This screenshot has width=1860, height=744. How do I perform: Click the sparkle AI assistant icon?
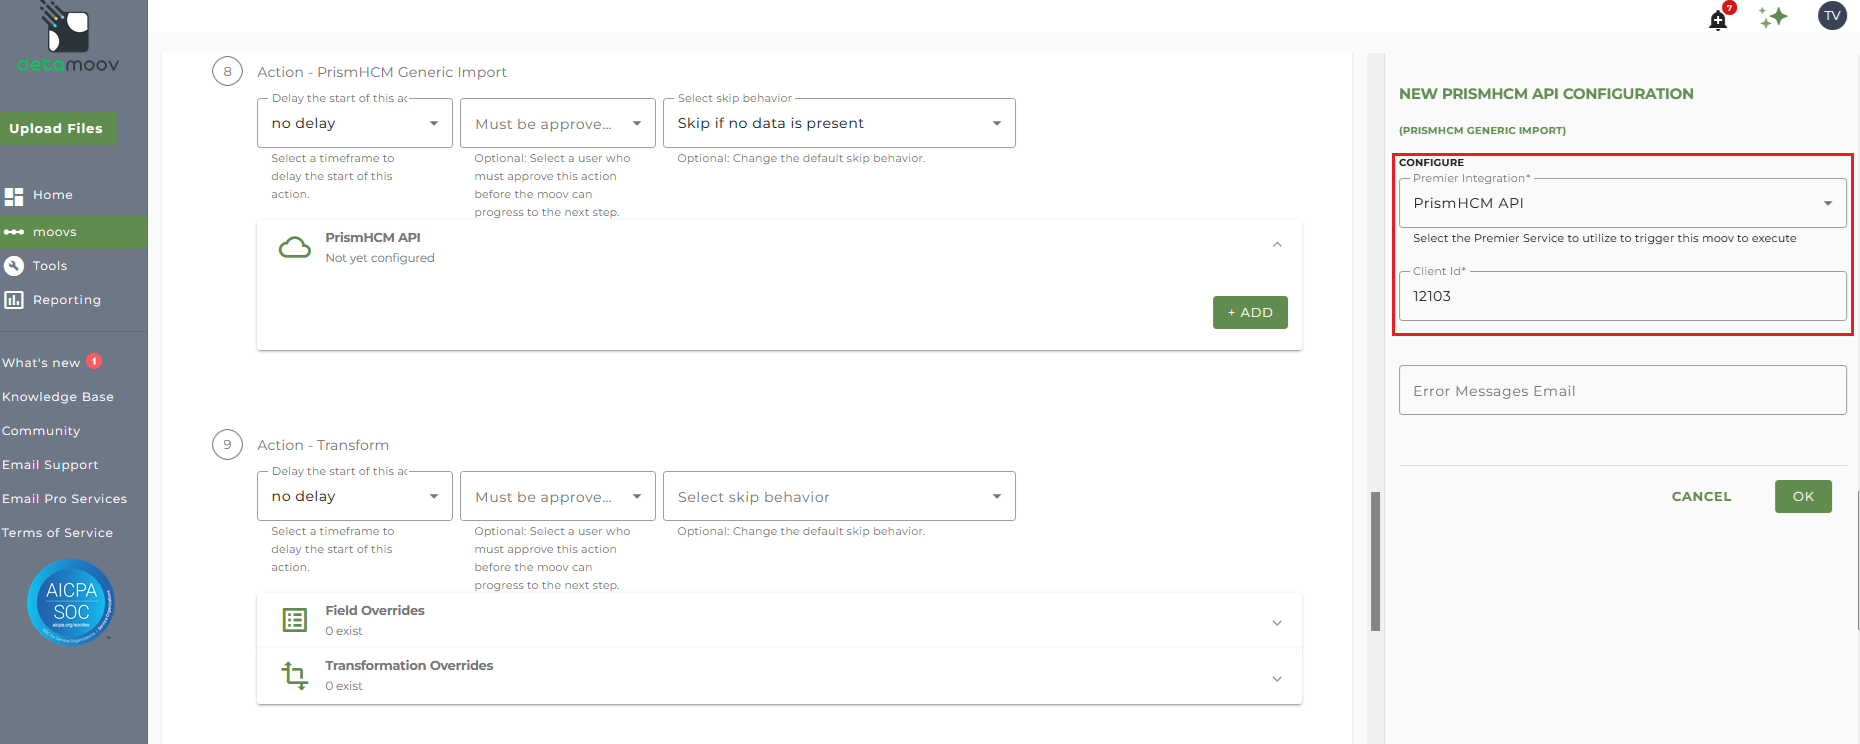coord(1773,17)
